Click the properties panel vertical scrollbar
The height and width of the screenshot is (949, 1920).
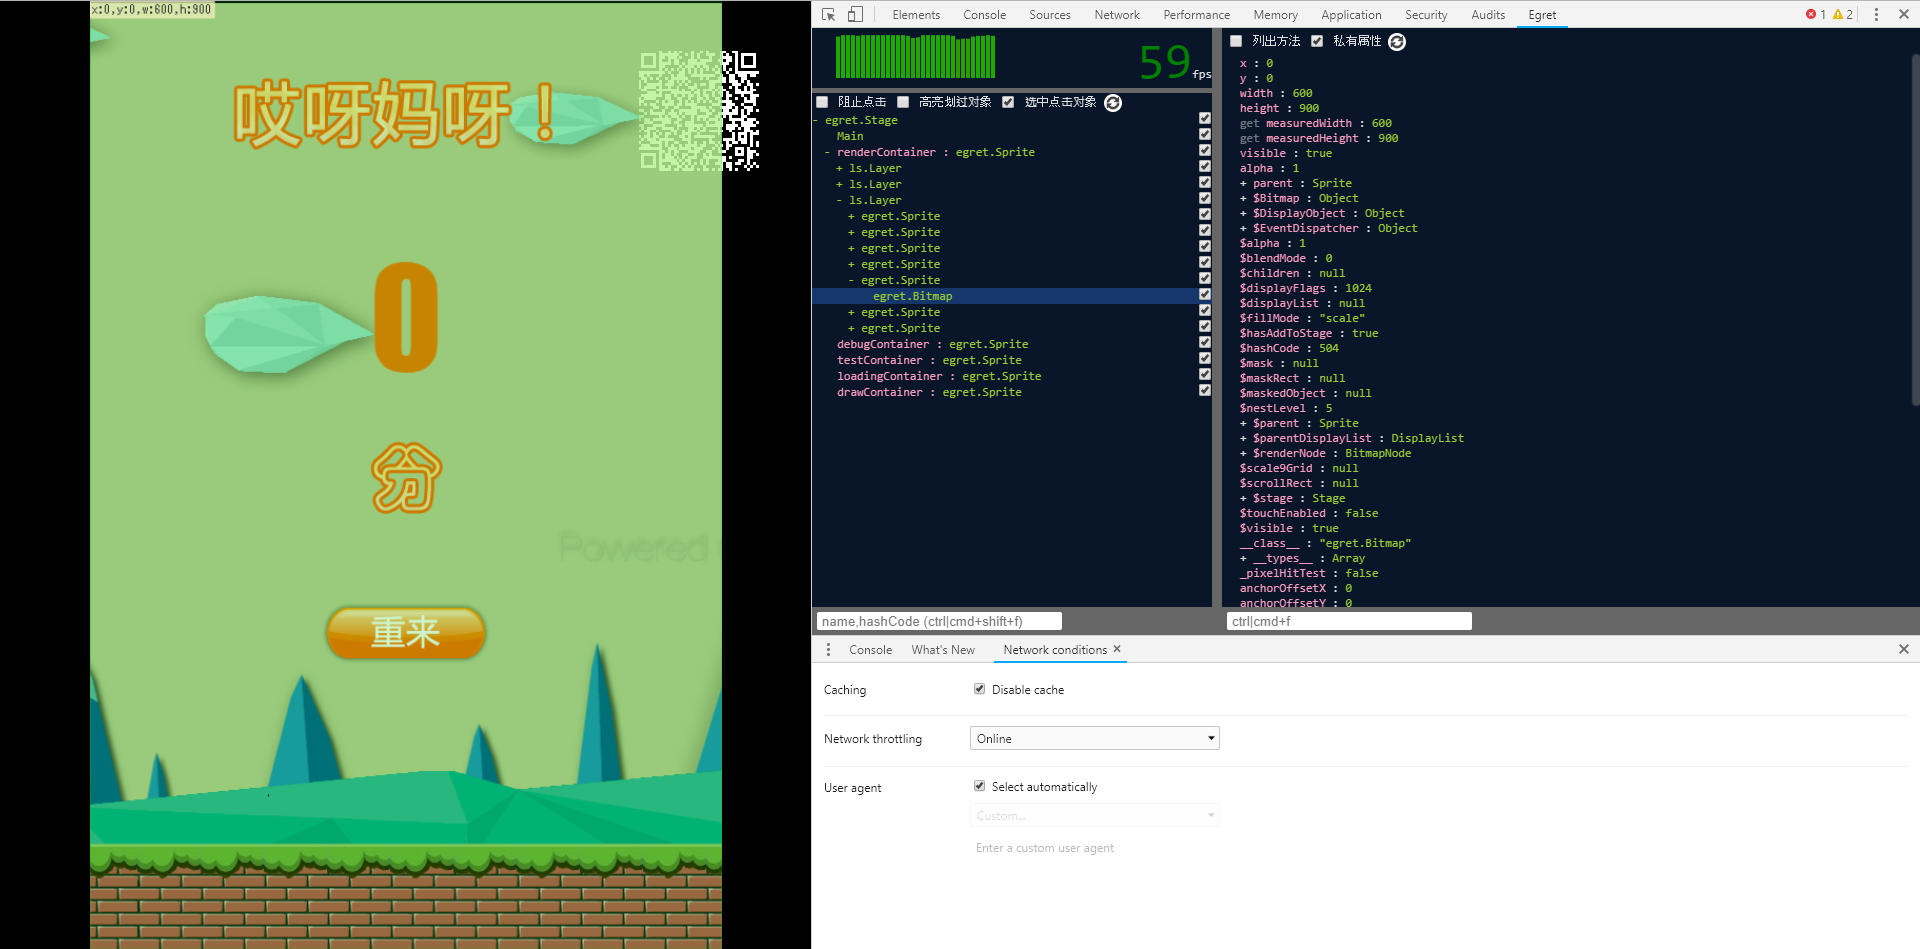1915,230
